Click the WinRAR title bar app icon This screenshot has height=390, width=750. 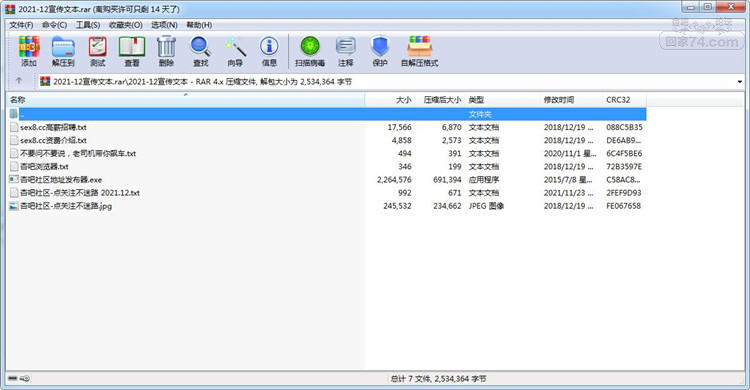click(10, 9)
